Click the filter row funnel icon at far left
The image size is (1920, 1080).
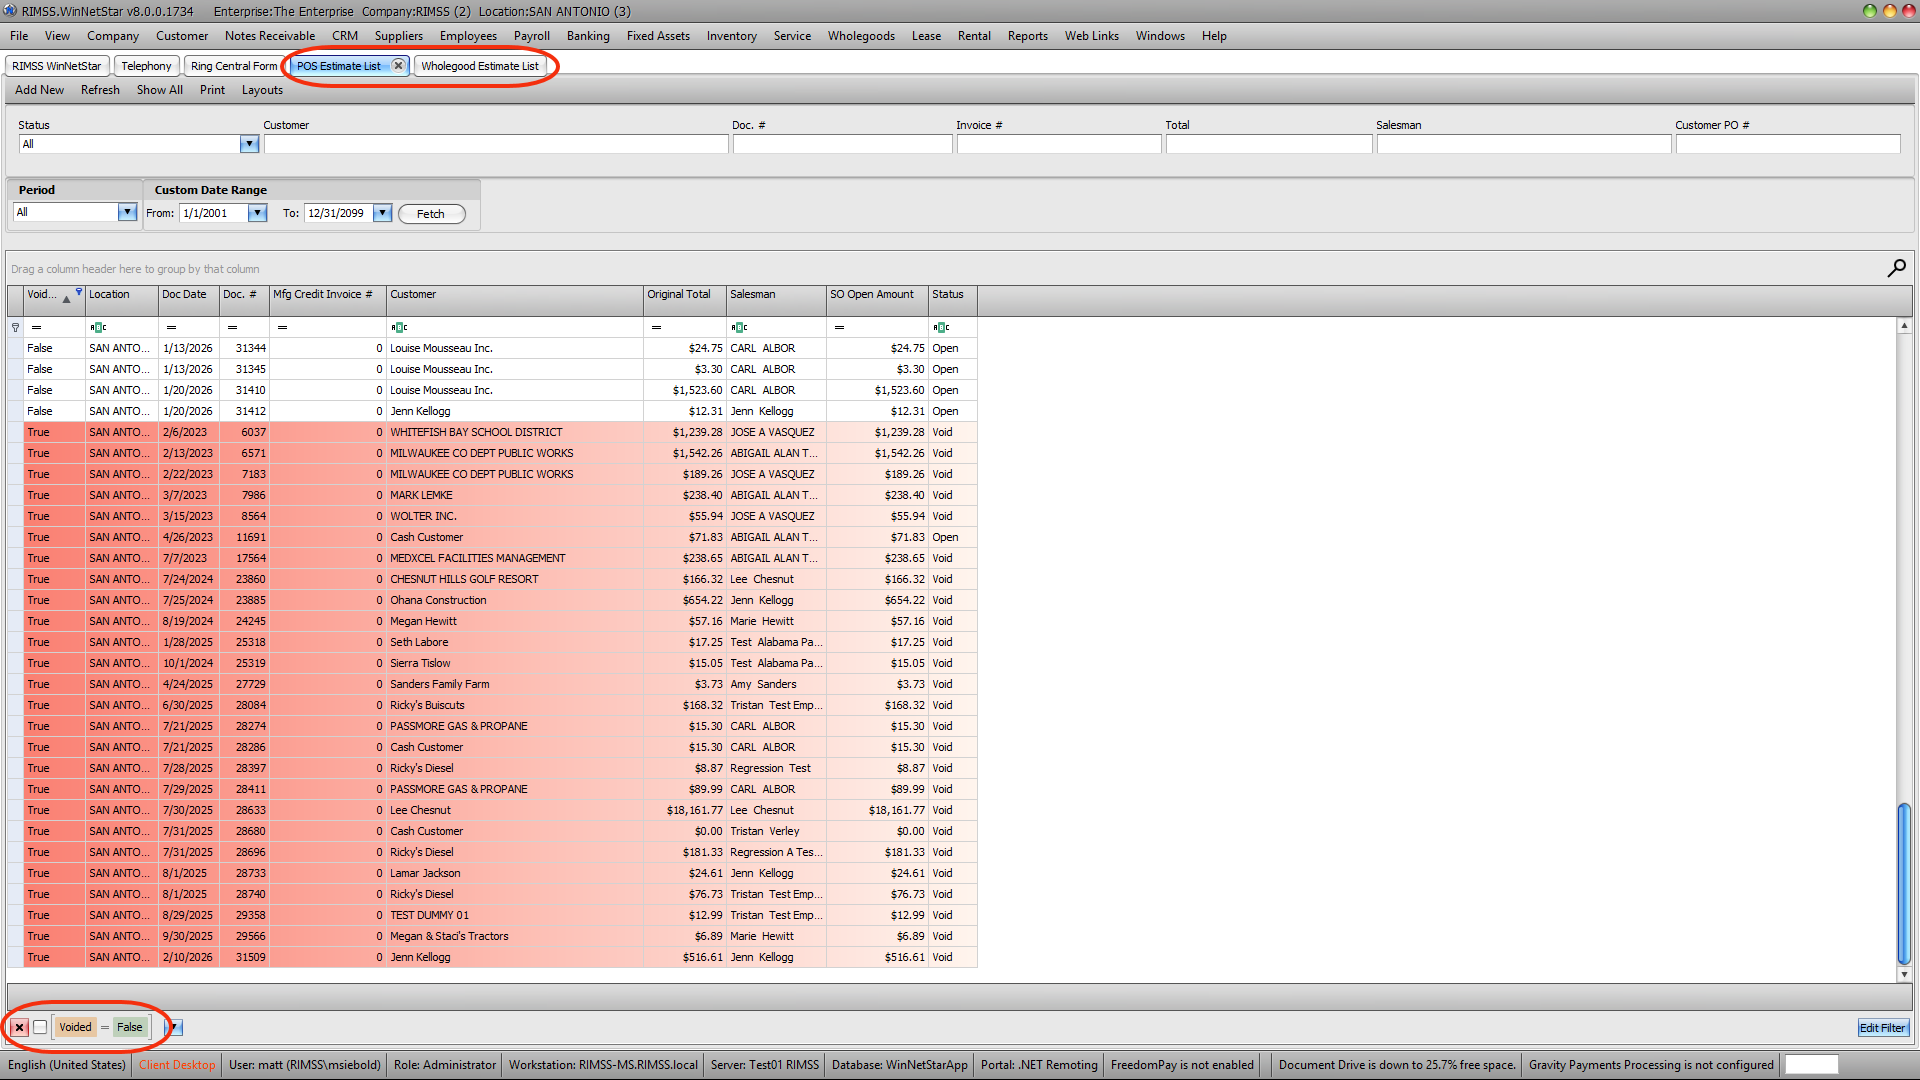click(15, 327)
